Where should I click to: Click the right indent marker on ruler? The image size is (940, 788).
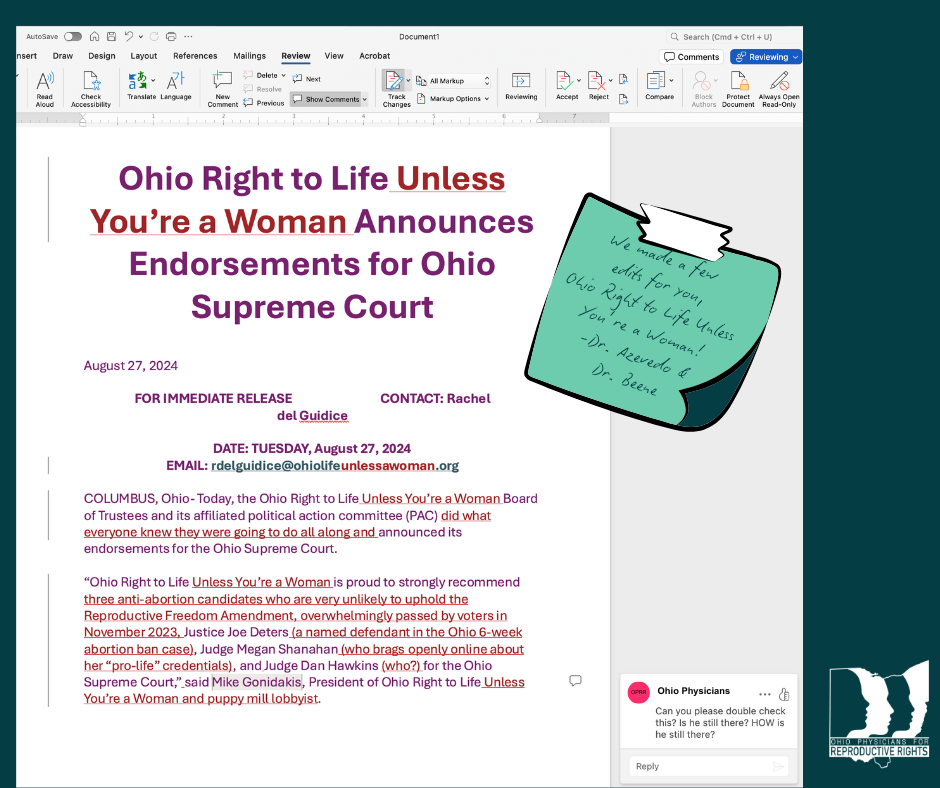[x=540, y=120]
